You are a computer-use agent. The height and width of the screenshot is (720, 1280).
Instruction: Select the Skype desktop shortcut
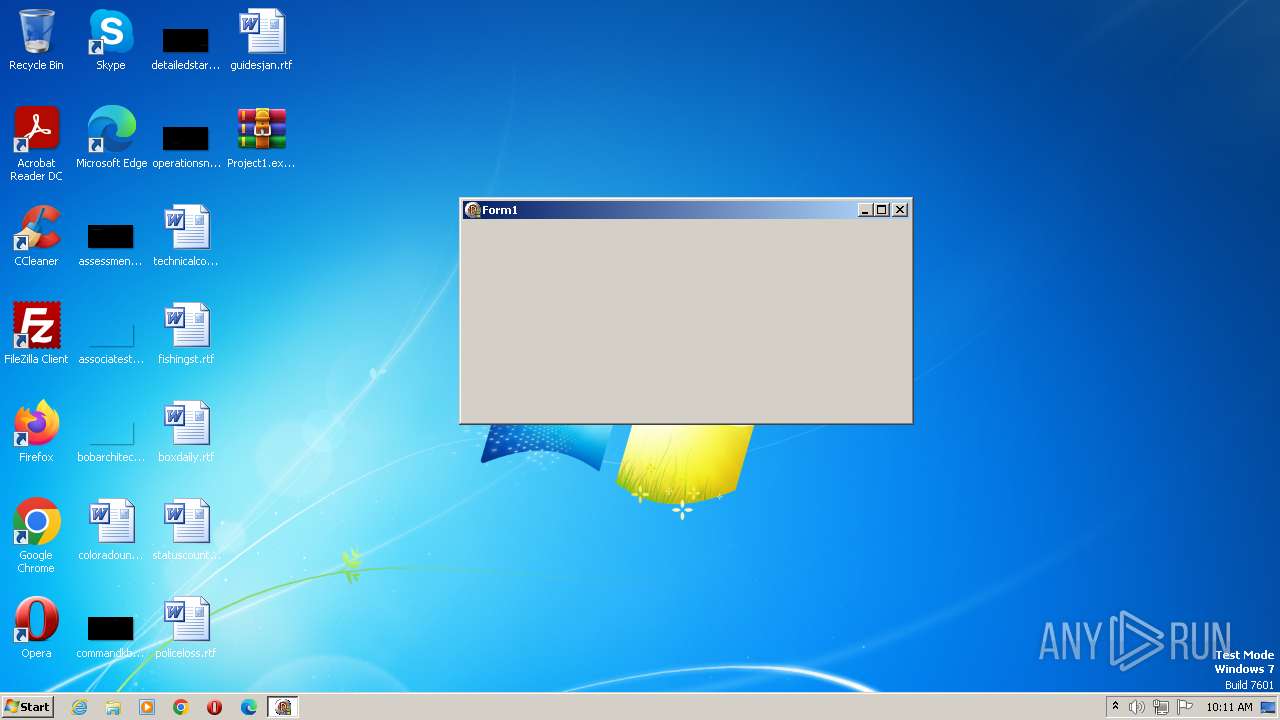pos(110,40)
